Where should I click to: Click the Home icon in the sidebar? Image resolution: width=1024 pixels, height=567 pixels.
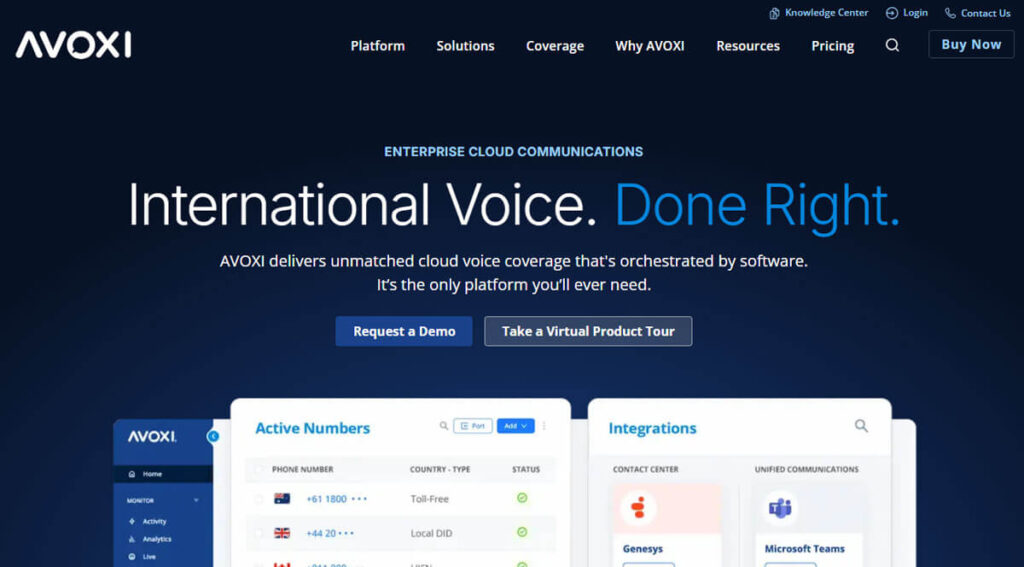(132, 474)
